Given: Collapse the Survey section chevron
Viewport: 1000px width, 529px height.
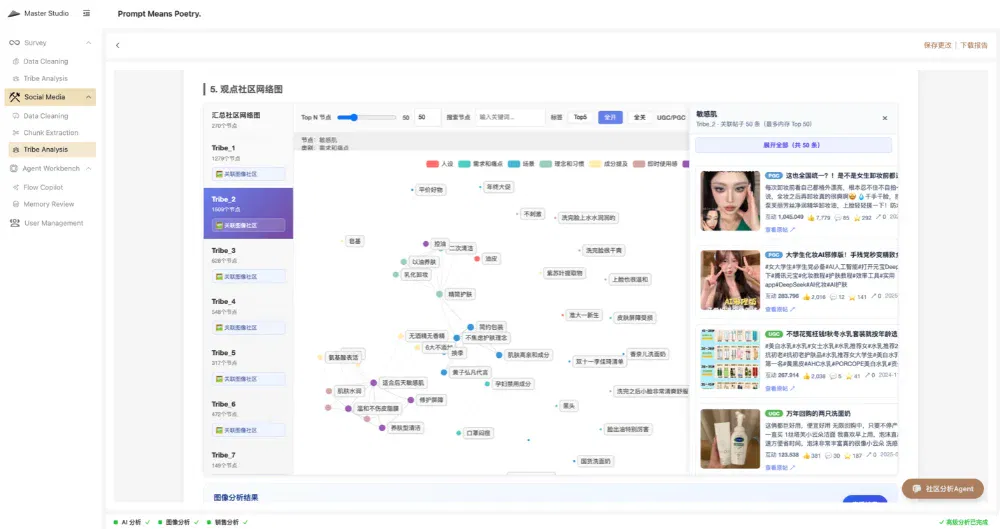Looking at the screenshot, I should point(88,43).
